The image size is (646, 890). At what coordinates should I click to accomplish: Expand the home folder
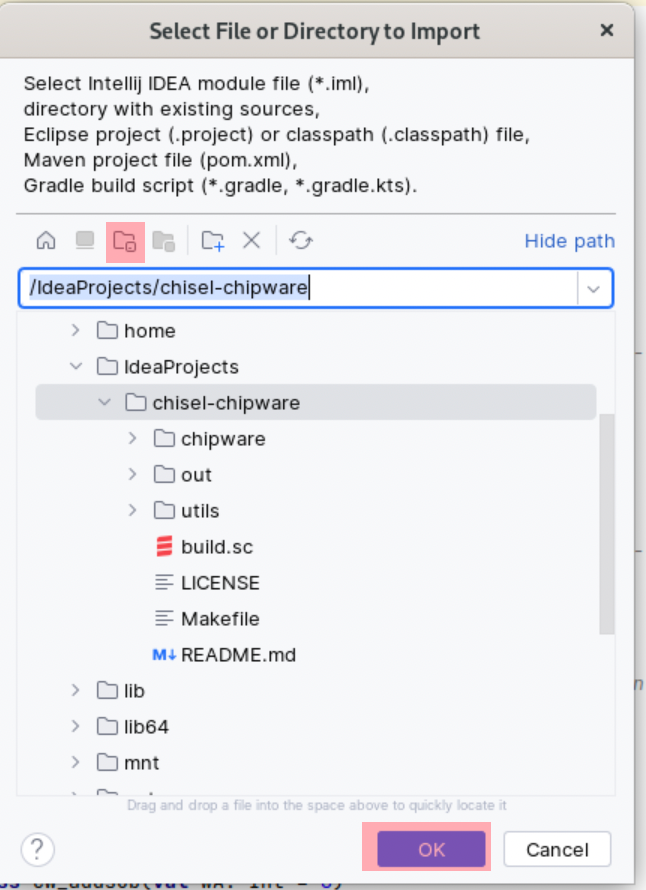click(x=75, y=330)
